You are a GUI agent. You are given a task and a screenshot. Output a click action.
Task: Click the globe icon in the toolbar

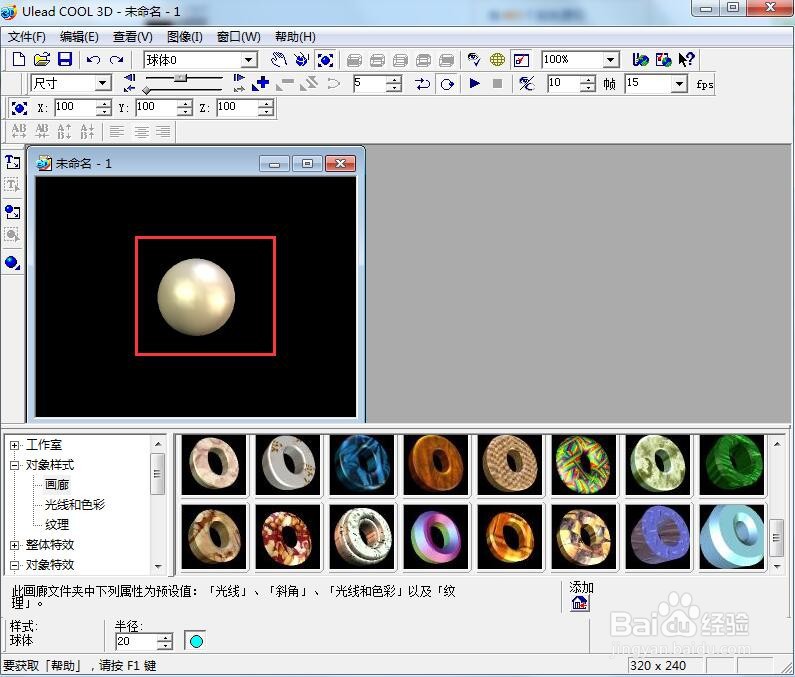(x=497, y=60)
